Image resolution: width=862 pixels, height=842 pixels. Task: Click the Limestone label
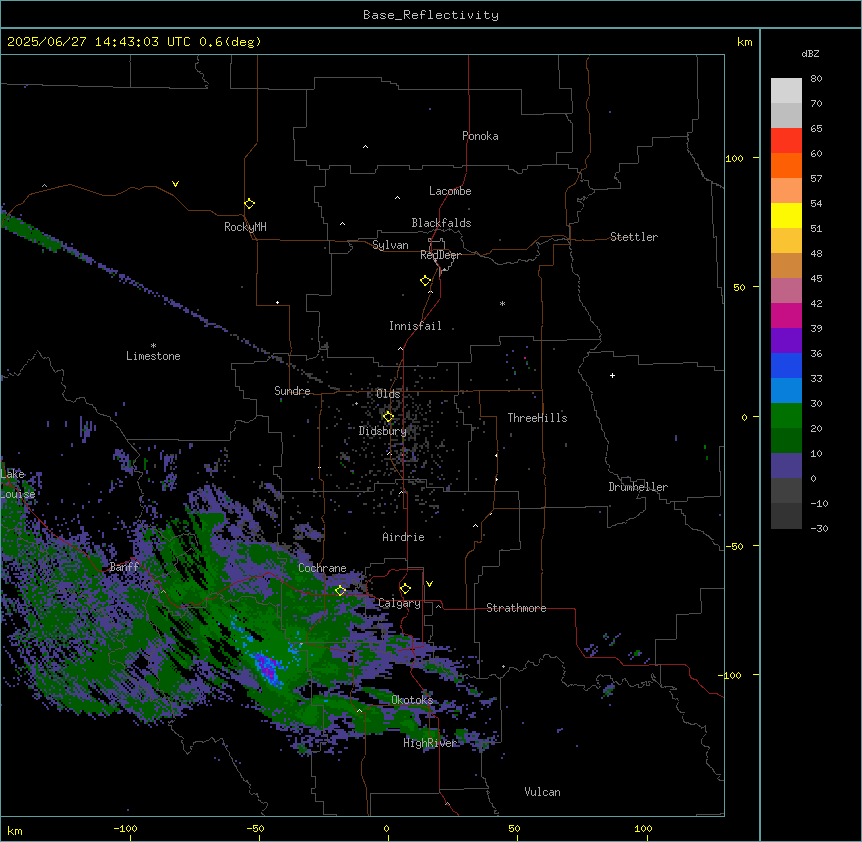coord(153,356)
